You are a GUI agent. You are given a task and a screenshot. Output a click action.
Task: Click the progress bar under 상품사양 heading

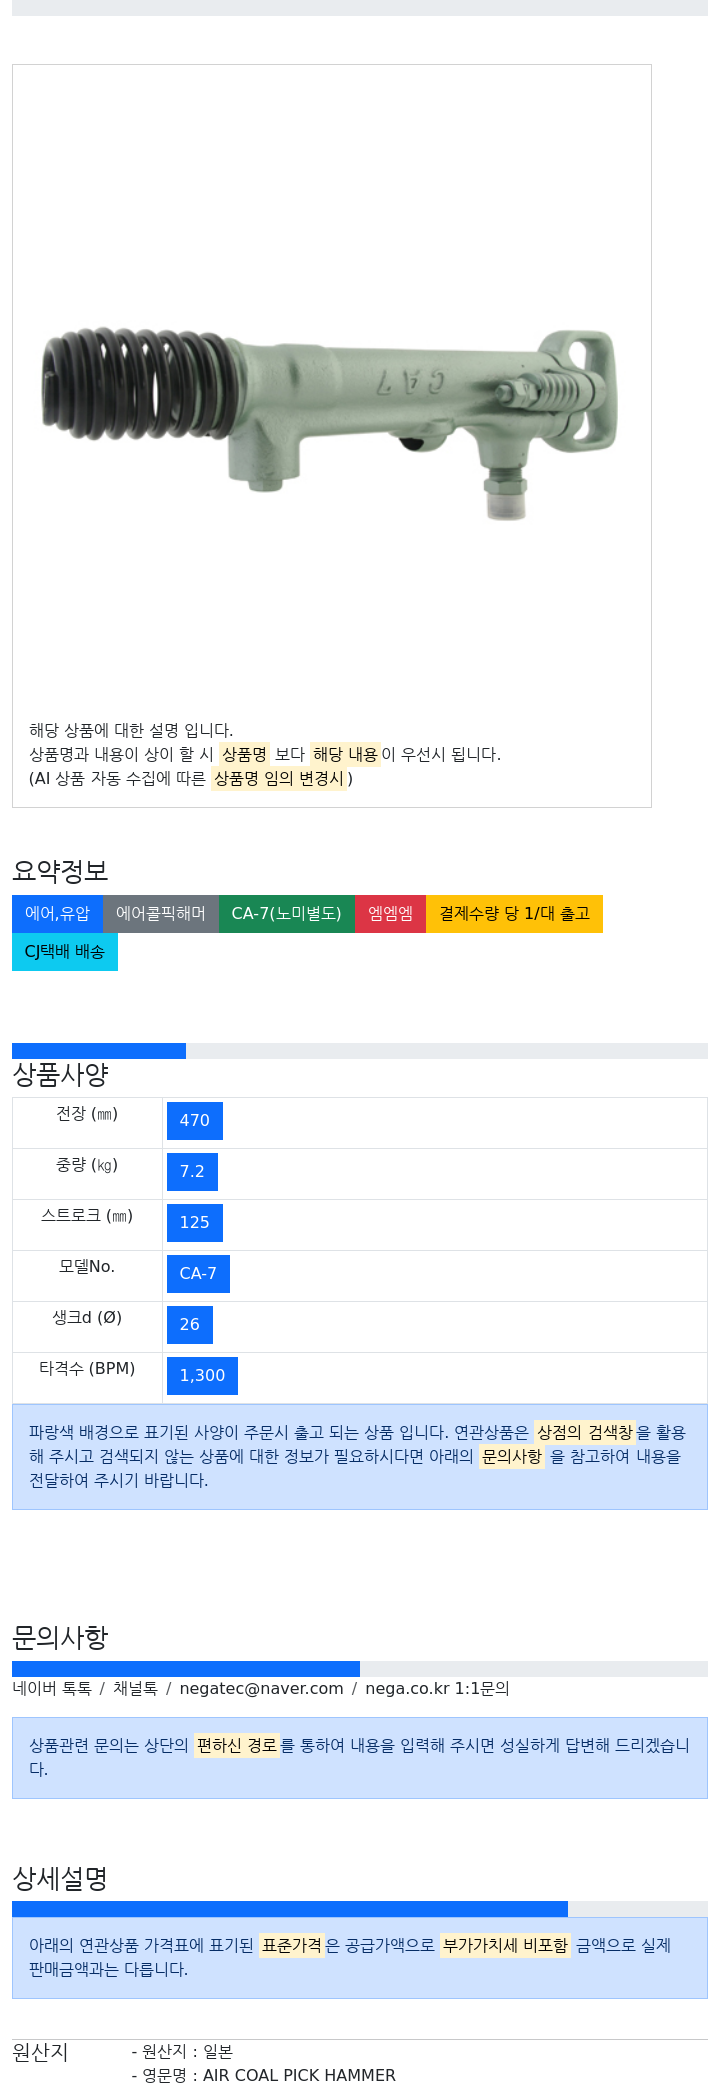[360, 1051]
